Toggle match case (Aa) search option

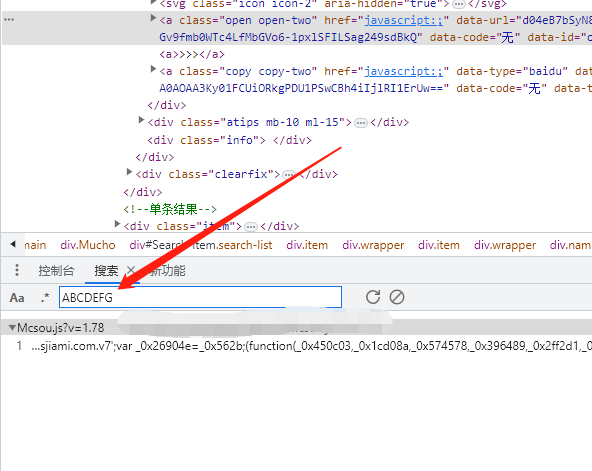point(17,298)
